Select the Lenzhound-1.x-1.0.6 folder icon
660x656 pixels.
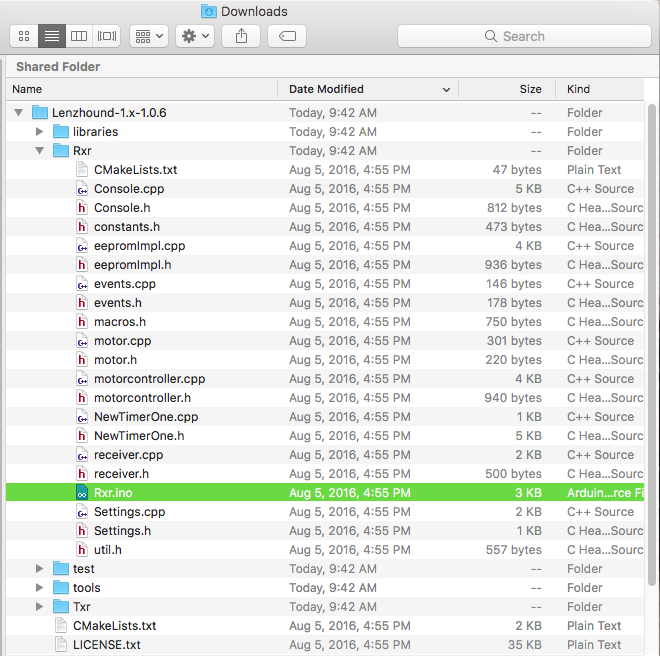40,112
